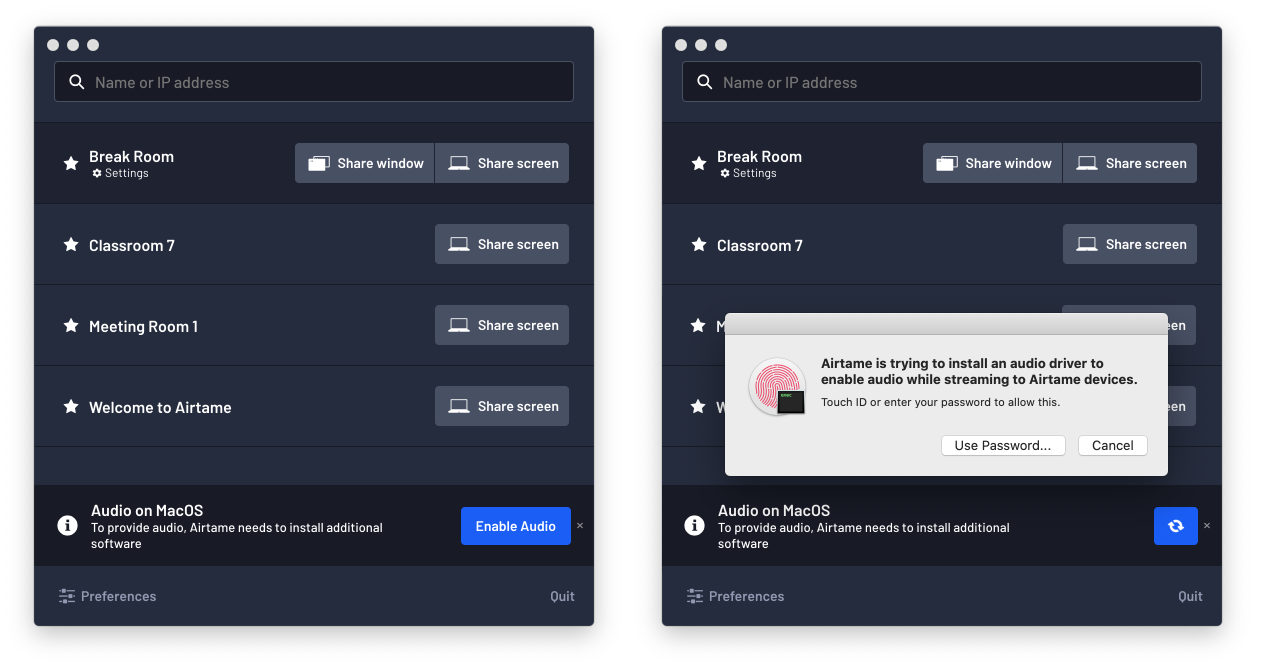Click the blue Enable Audio button
This screenshot has height=668, width=1276.
pyautogui.click(x=516, y=526)
